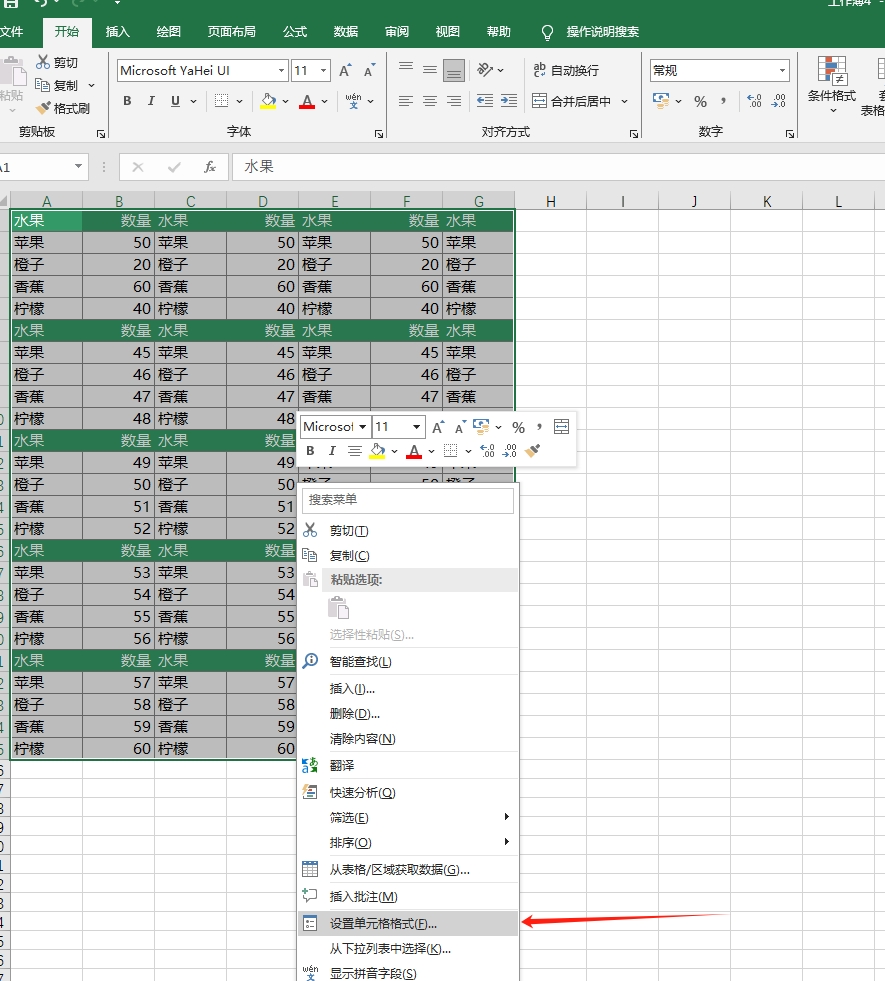
Task: Decrease decimal places in ribbon
Action: point(779,101)
